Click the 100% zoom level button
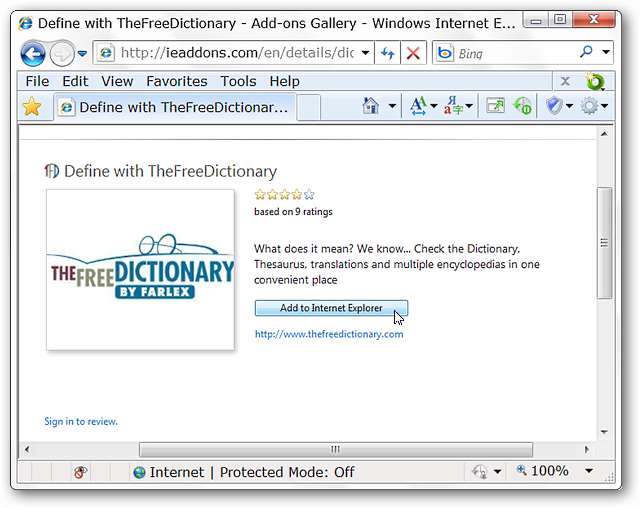 [x=542, y=471]
